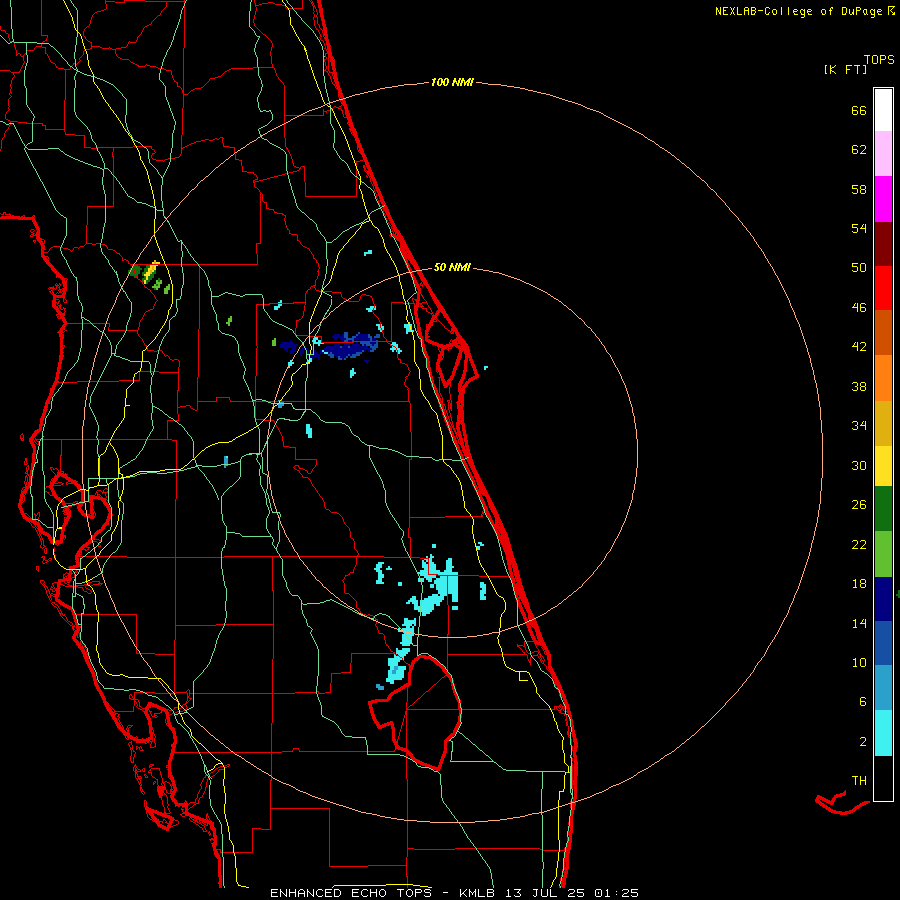Click the TOPS legend title
The width and height of the screenshot is (900, 900).
pyautogui.click(x=879, y=59)
